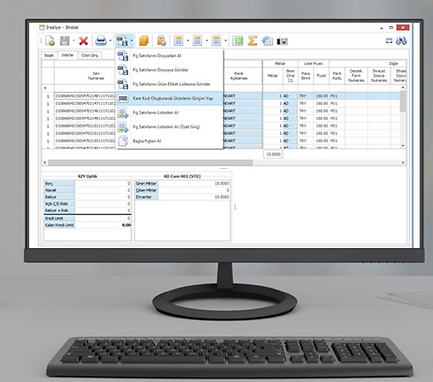Click the Envanter row label
The width and height of the screenshot is (433, 382).
pos(146,197)
